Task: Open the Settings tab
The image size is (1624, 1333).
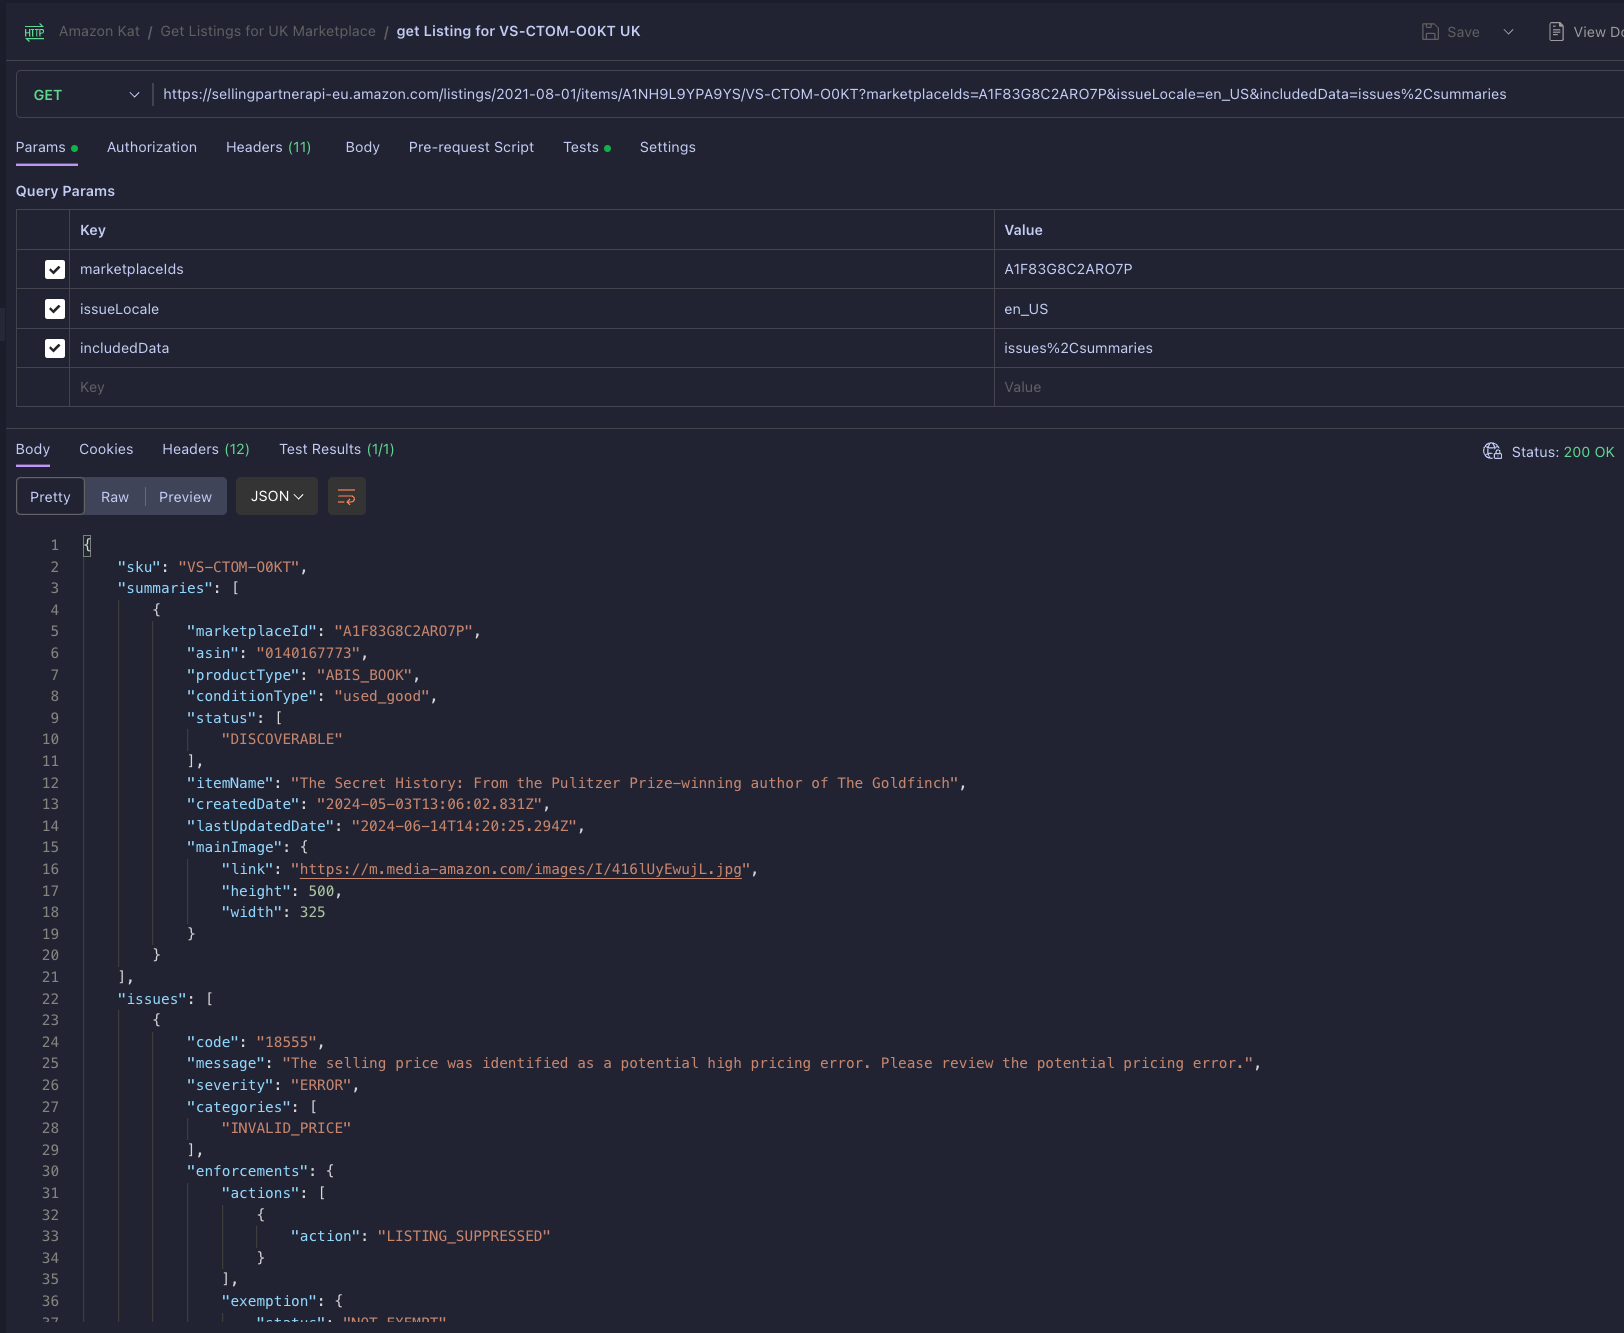Action: point(667,147)
